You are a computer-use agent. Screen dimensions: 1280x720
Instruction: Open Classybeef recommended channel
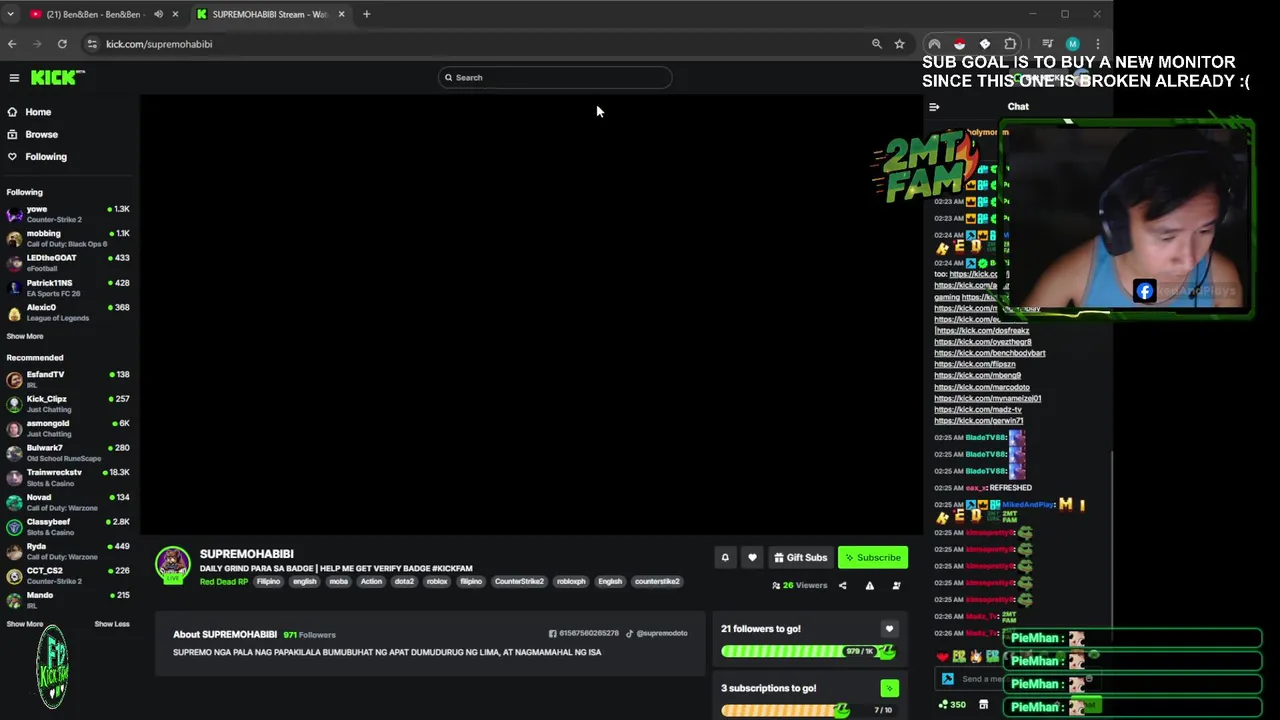68,526
